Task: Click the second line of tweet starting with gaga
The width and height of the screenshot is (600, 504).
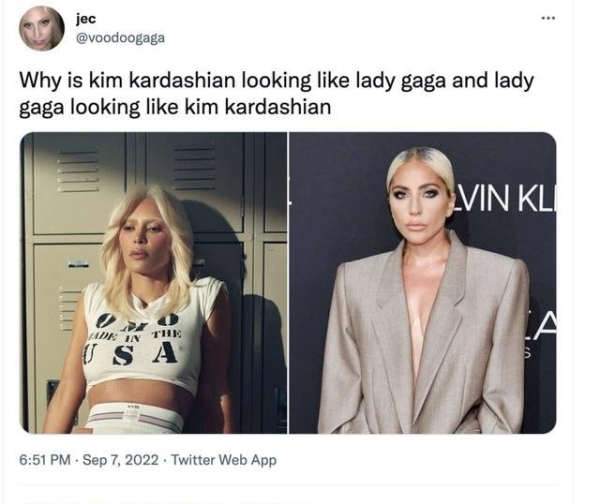Action: coord(175,107)
